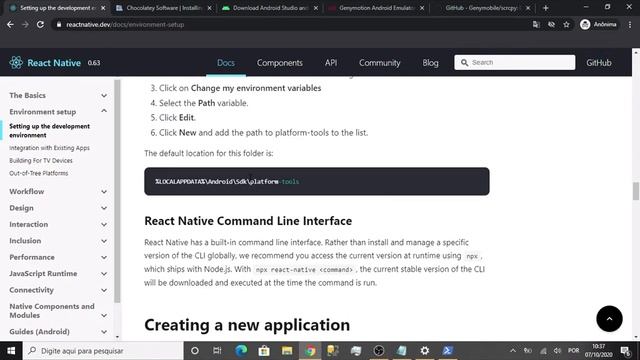Open File Explorer from the taskbar
This screenshot has height=360, width=640.
(x=287, y=351)
